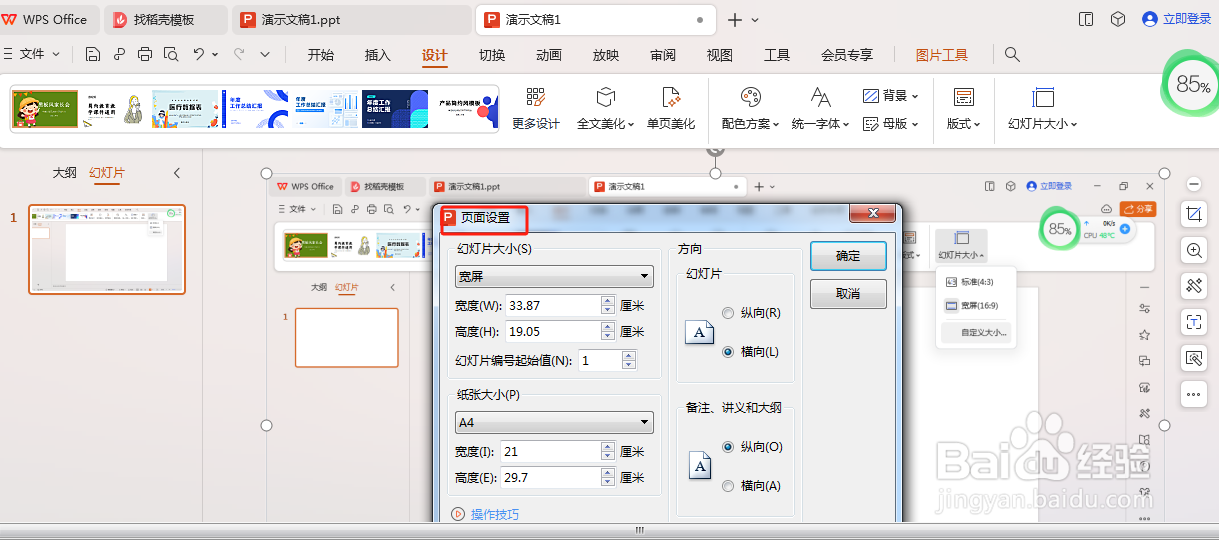Open the 幻灯片大小 dropdown in the ribbon
Image resolution: width=1219 pixels, height=541 pixels.
[x=1042, y=108]
